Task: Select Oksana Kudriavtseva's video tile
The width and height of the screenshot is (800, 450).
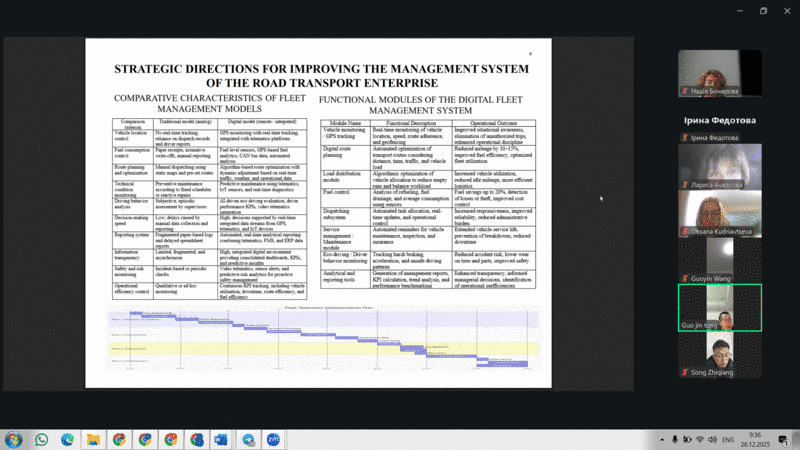Action: [719, 210]
